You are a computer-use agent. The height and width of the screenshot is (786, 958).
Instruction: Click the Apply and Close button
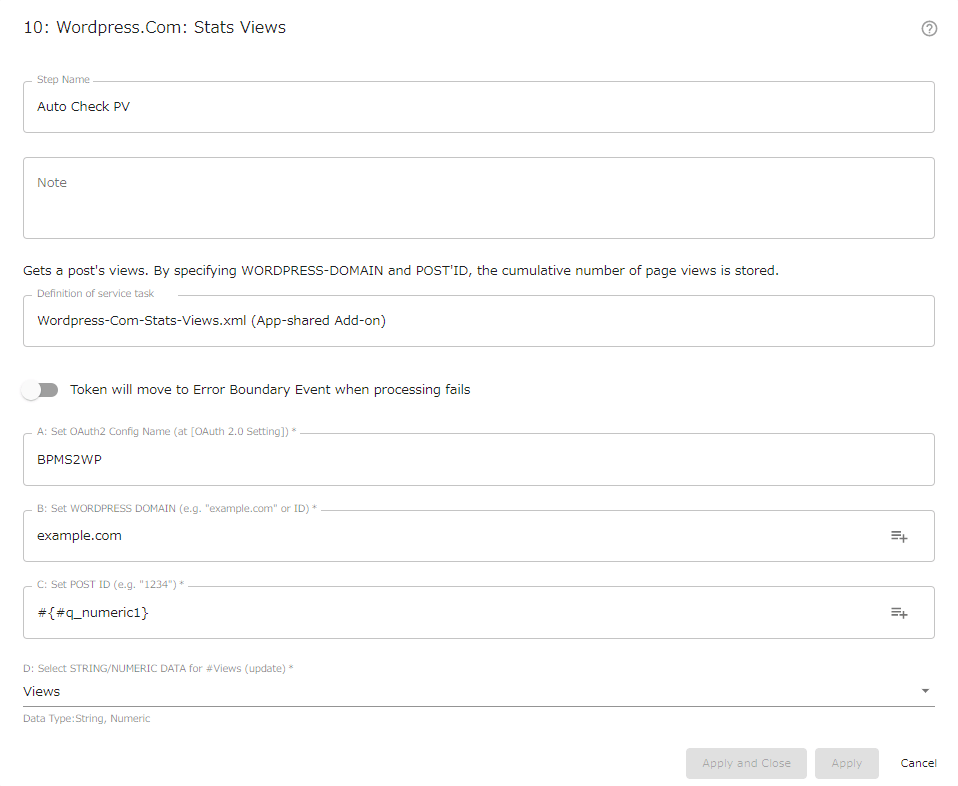click(x=746, y=763)
